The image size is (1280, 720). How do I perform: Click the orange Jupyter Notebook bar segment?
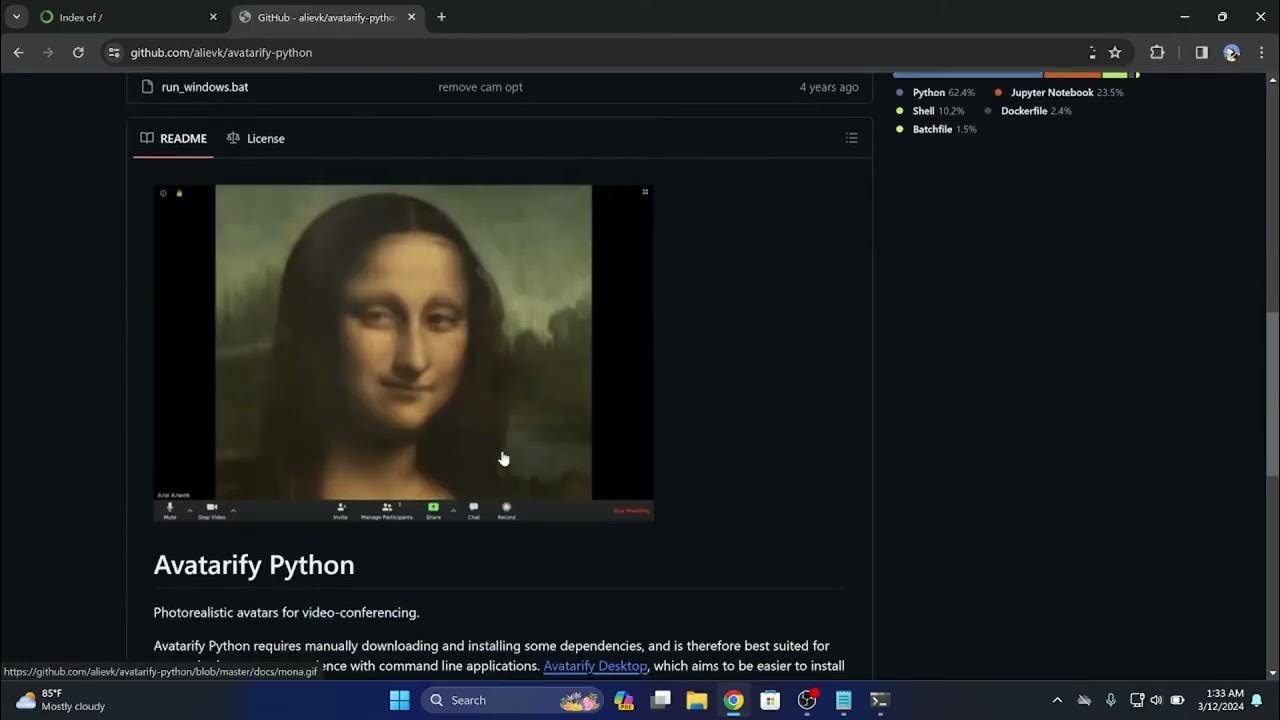tap(1073, 75)
